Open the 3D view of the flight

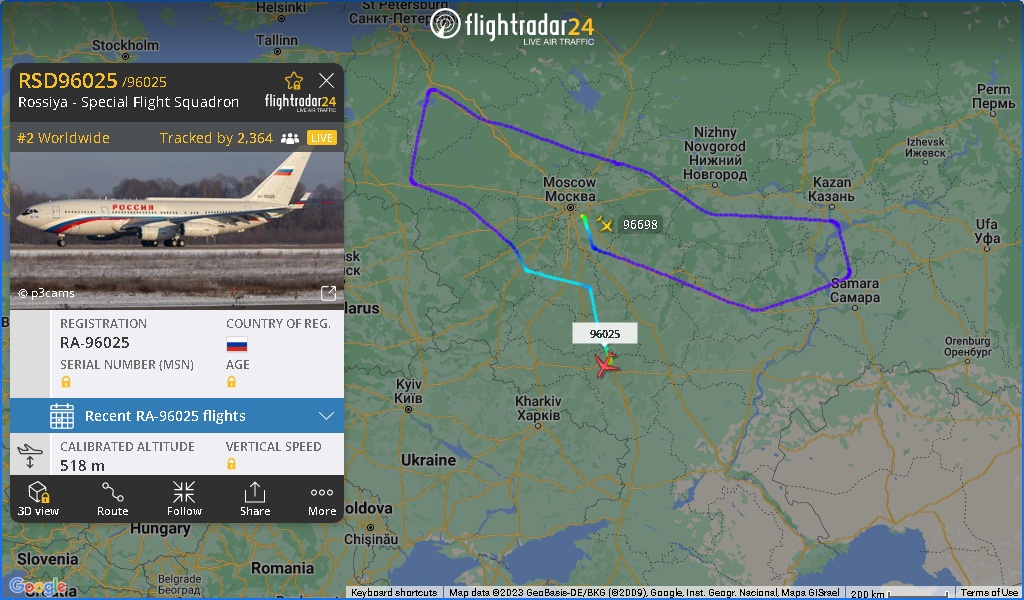click(39, 499)
